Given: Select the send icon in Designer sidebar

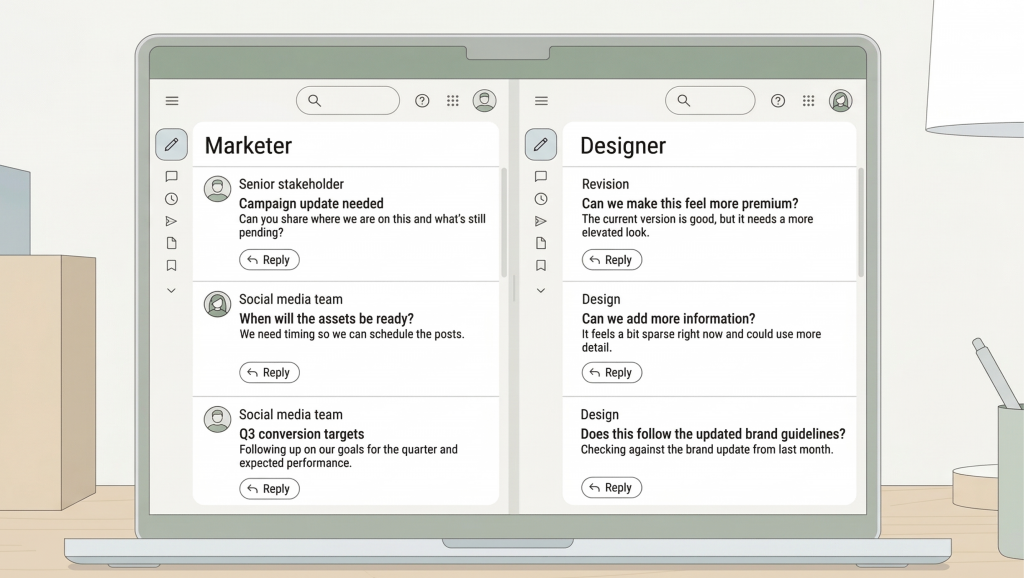Looking at the screenshot, I should pyautogui.click(x=541, y=220).
